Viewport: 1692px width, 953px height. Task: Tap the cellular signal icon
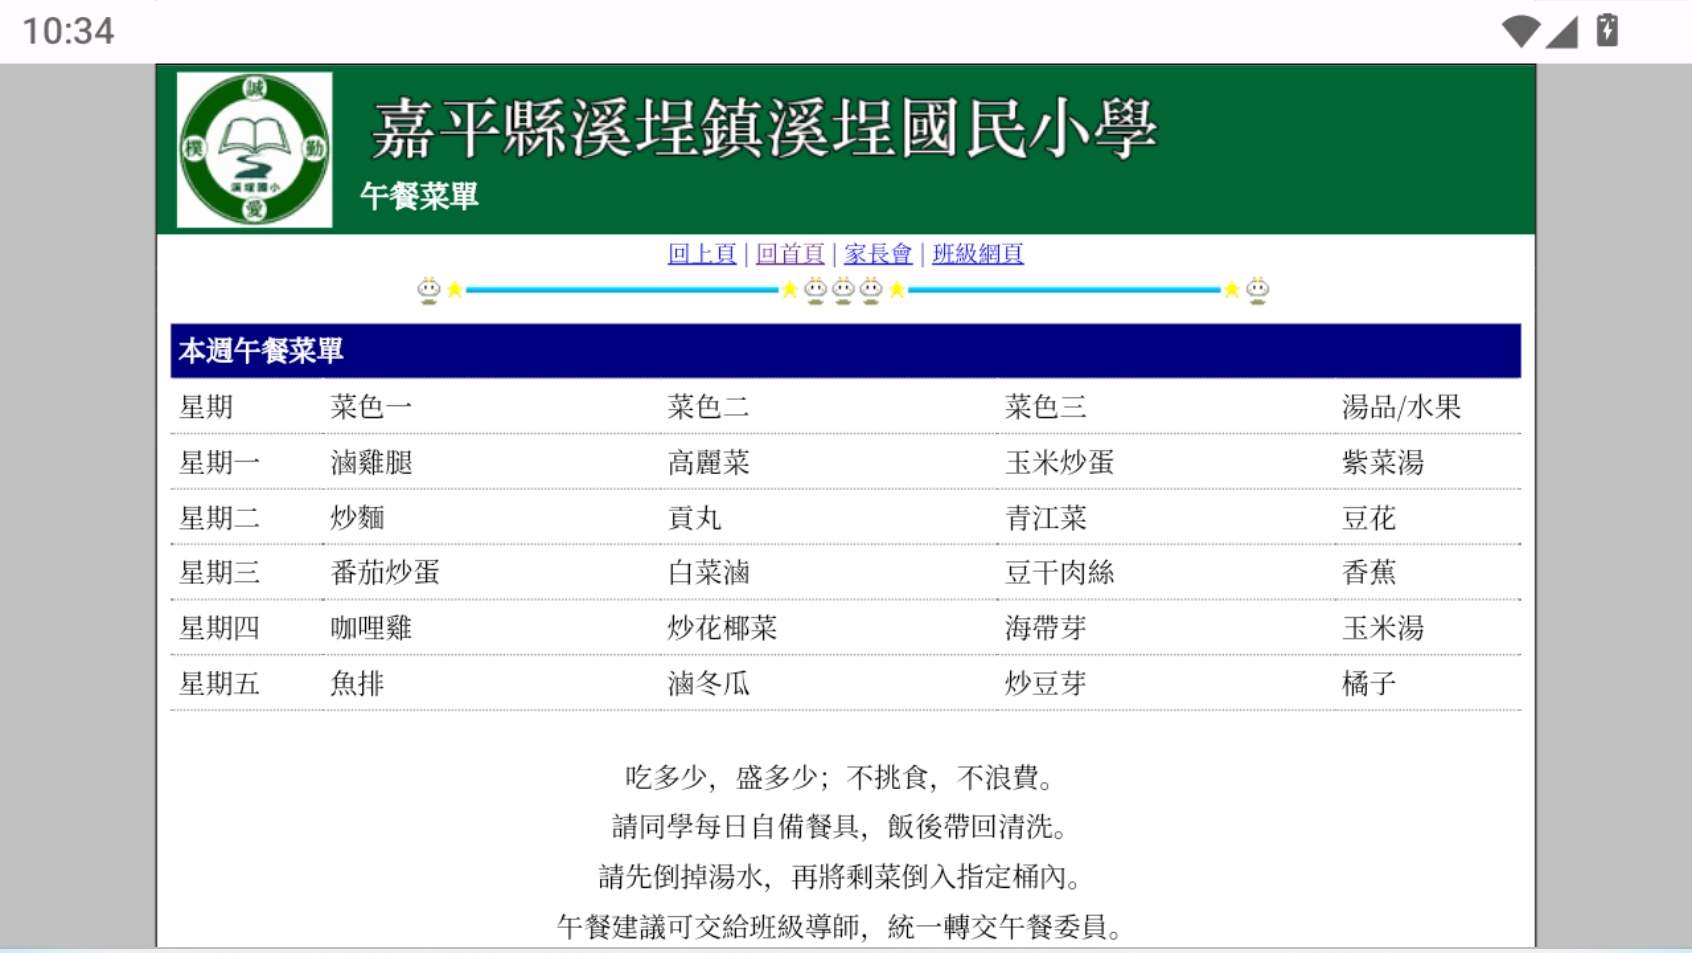[x=1562, y=31]
